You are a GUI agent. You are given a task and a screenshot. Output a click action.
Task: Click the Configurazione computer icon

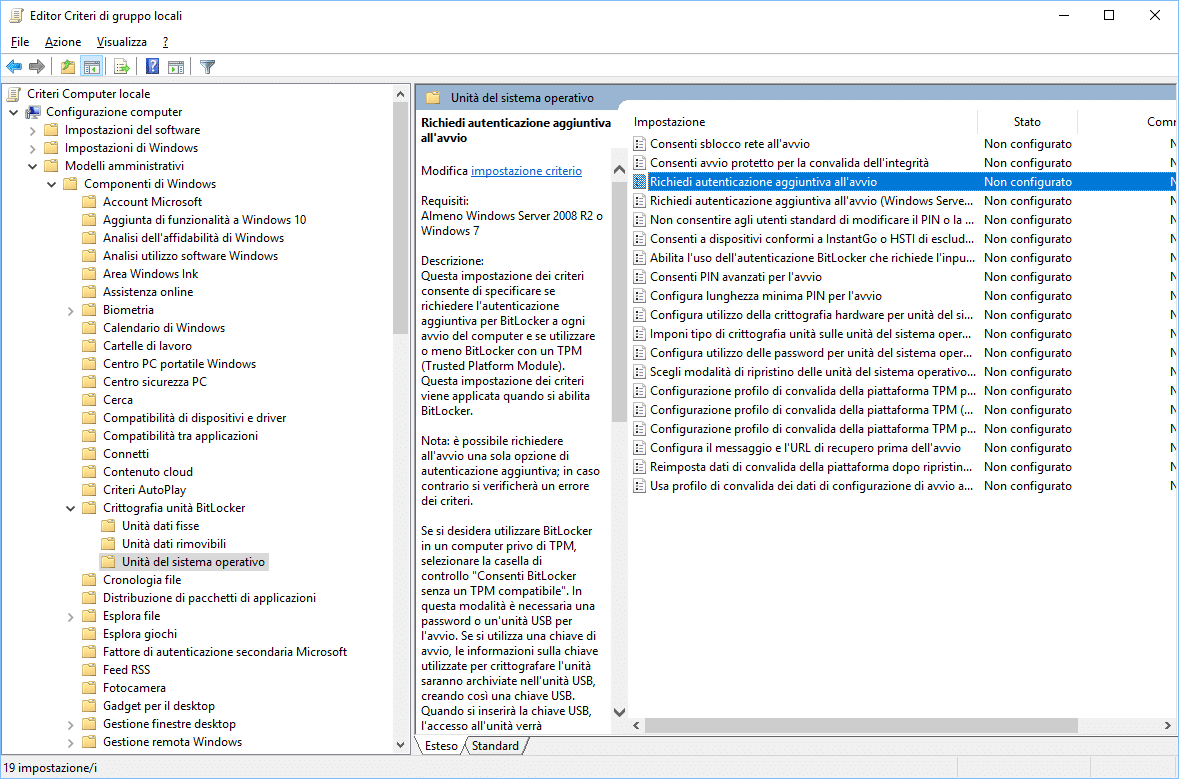pyautogui.click(x=32, y=112)
